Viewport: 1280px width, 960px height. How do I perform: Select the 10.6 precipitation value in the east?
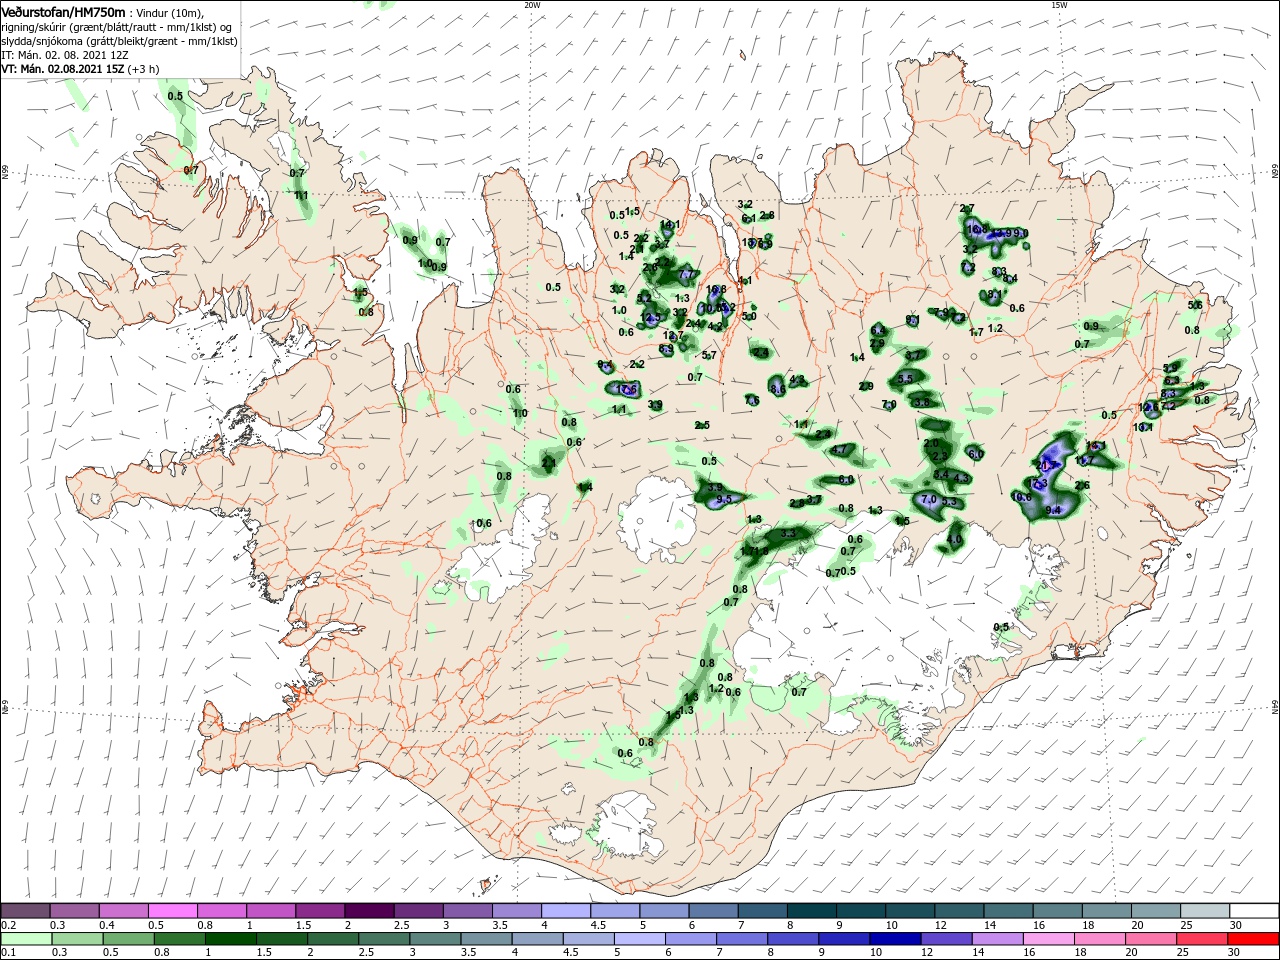[1021, 497]
